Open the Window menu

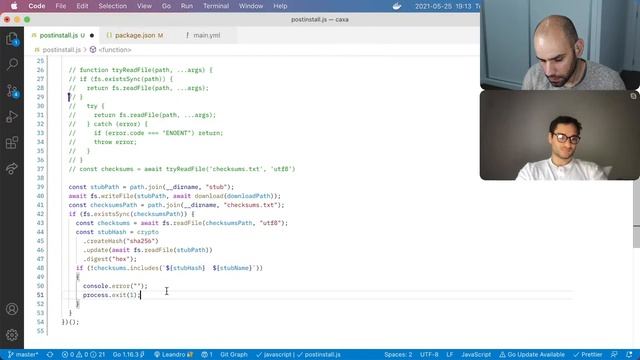[x=251, y=6]
